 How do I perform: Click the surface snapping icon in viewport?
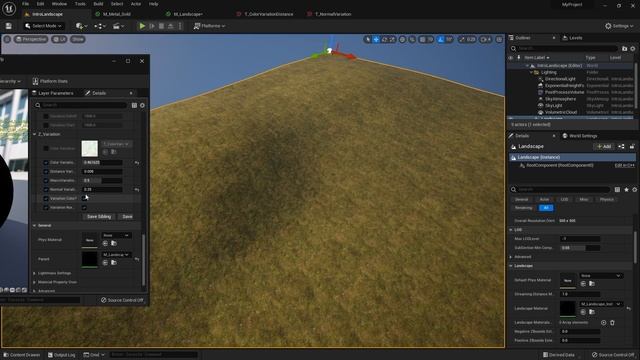coord(412,40)
